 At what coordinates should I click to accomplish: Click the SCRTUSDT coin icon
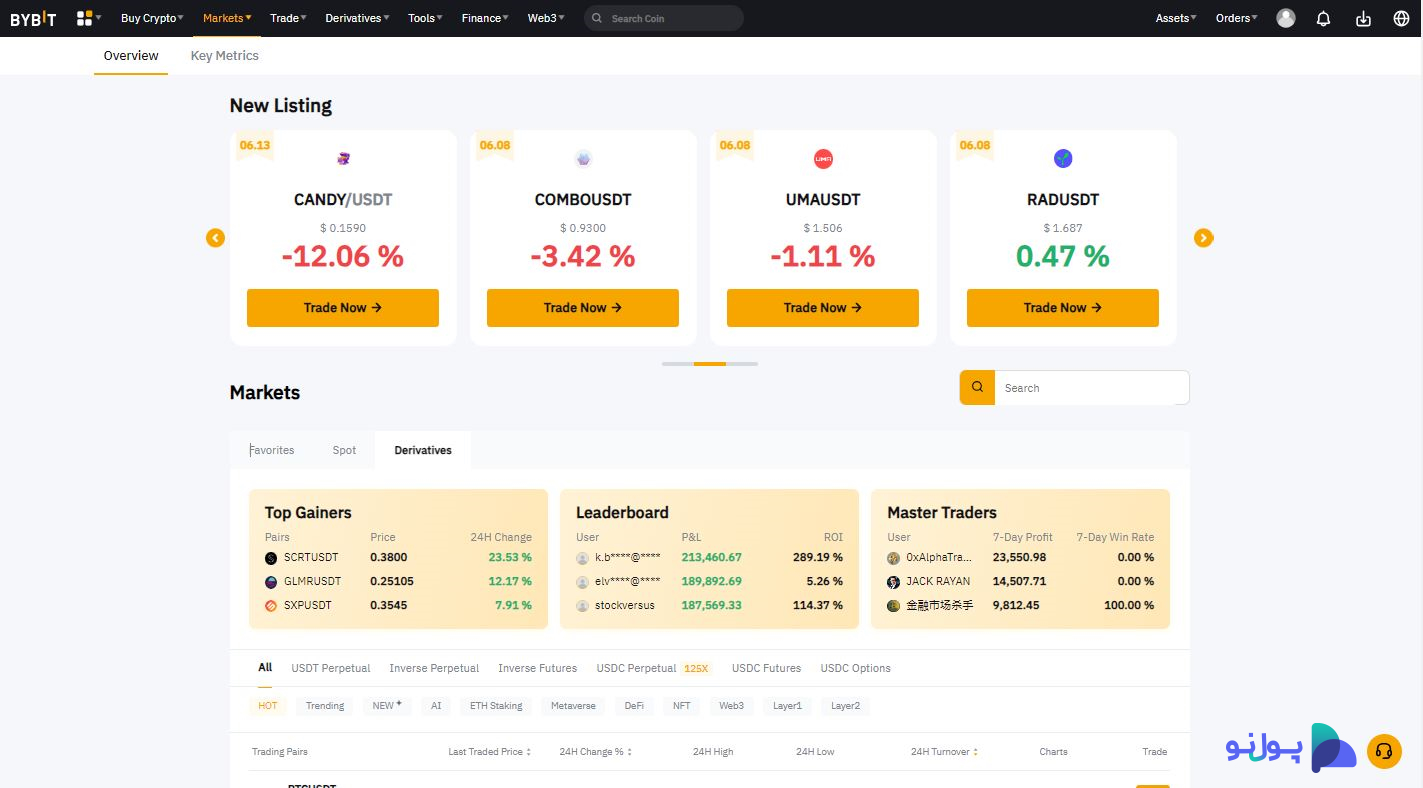(x=271, y=558)
